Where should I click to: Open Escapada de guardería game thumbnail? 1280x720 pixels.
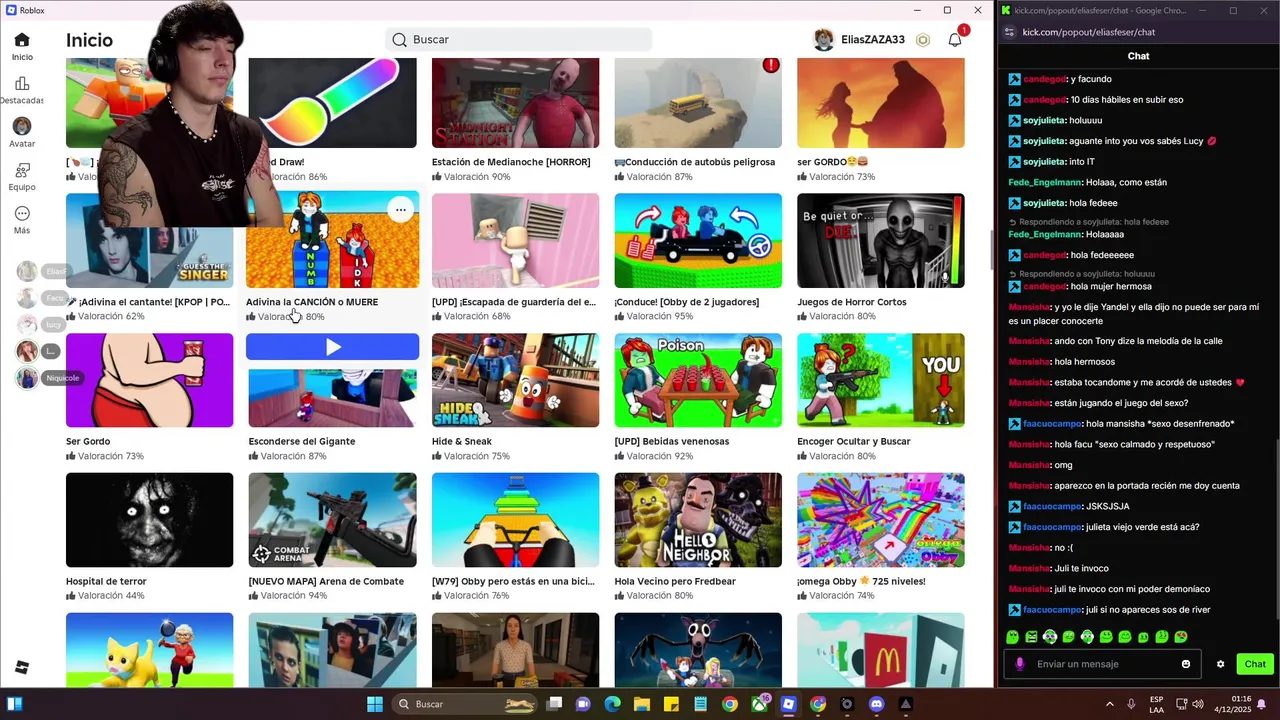coord(515,240)
